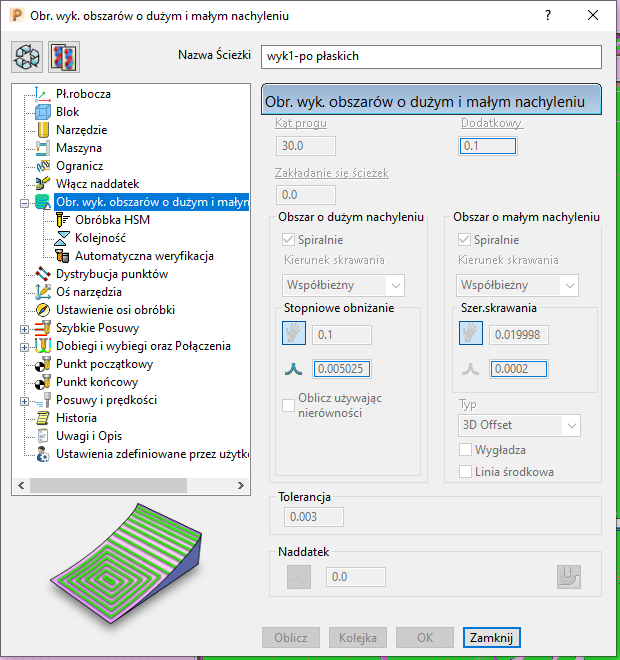
Task: Click the Kolejność order icon
Action: [x=62, y=238]
